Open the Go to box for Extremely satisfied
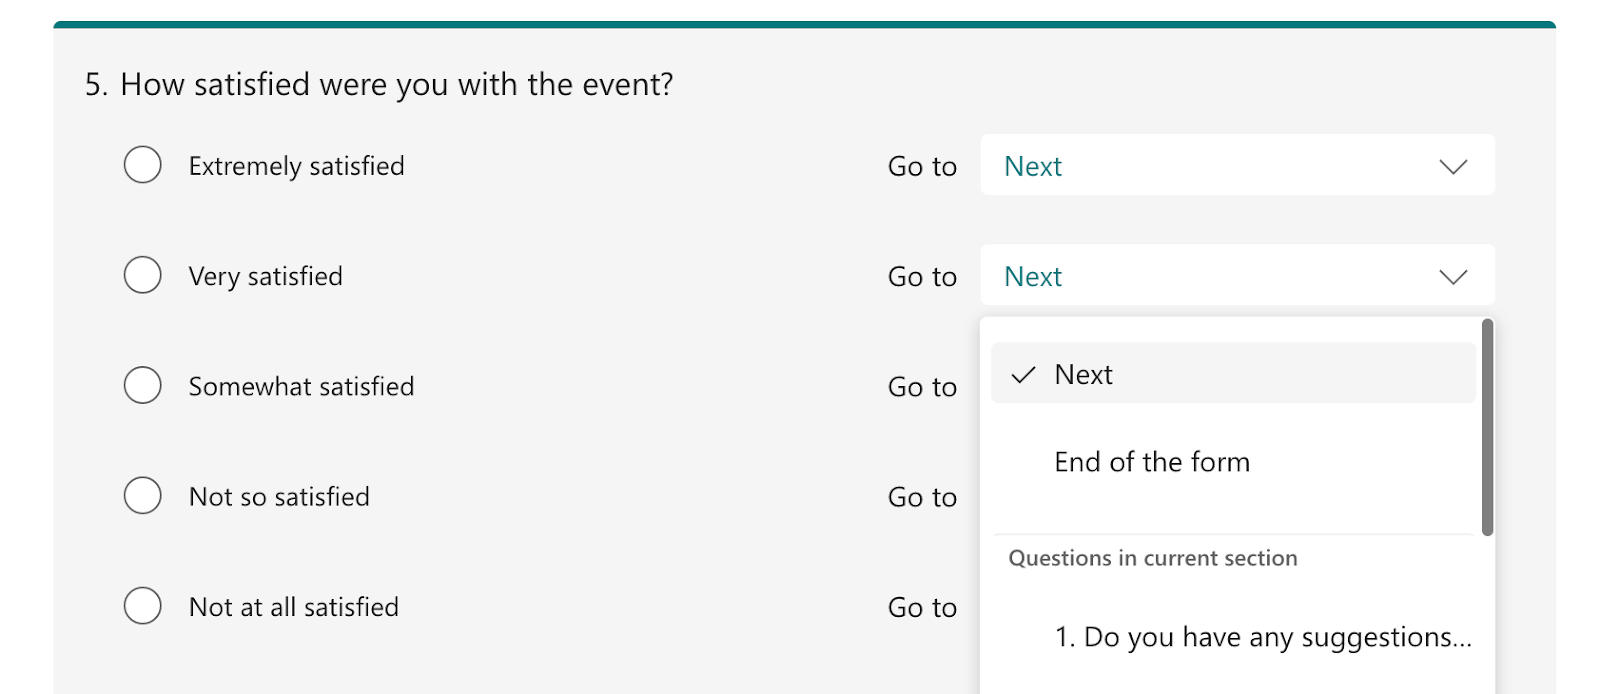Image resolution: width=1600 pixels, height=694 pixels. pyautogui.click(x=1236, y=165)
